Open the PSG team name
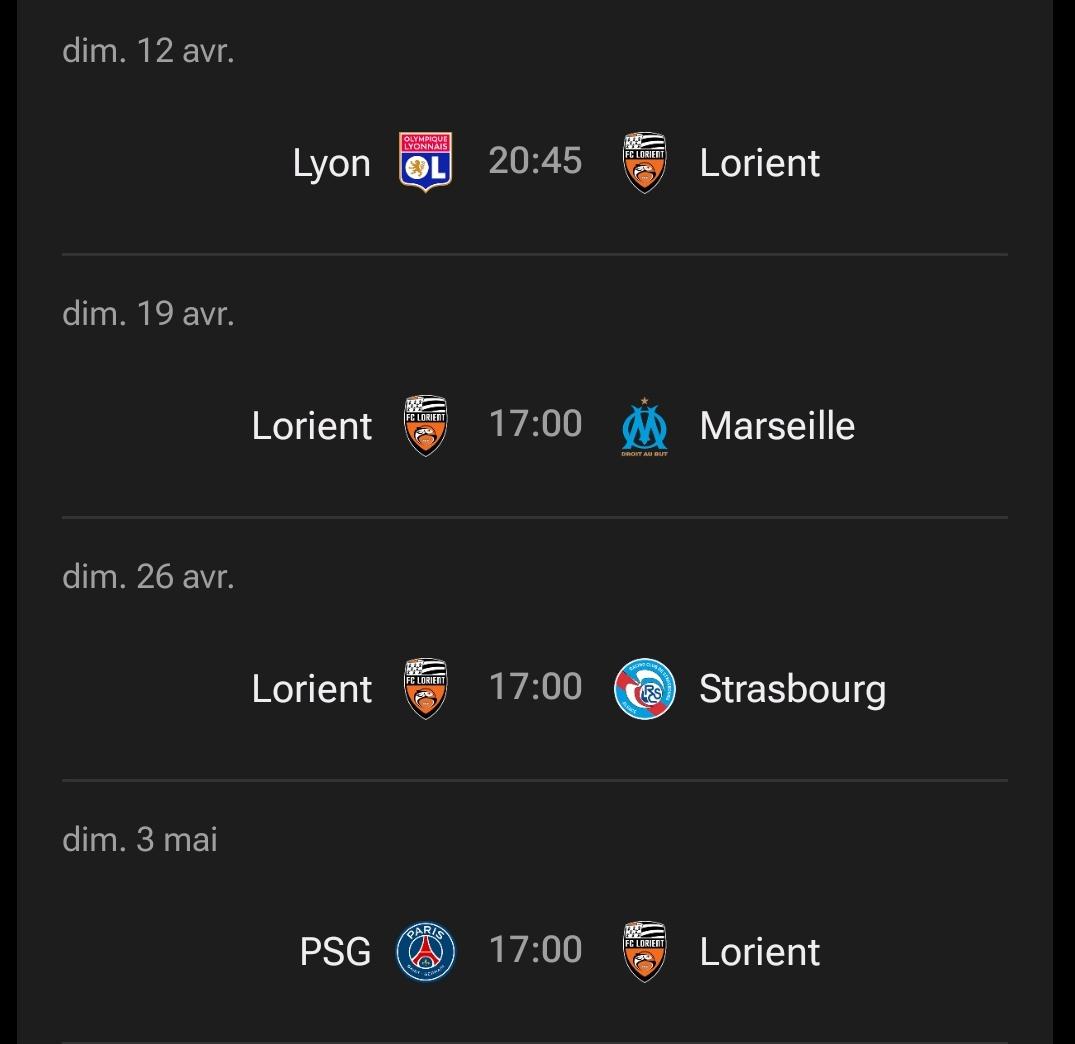The image size is (1075, 1044). 335,952
